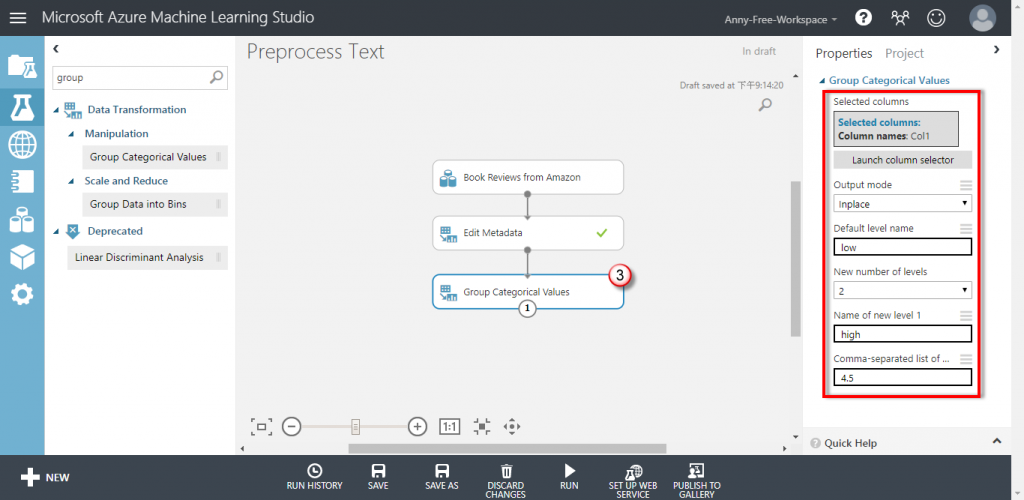Viewport: 1024px width, 500px height.
Task: Open Output mode parameter options menu icon
Action: tap(966, 185)
